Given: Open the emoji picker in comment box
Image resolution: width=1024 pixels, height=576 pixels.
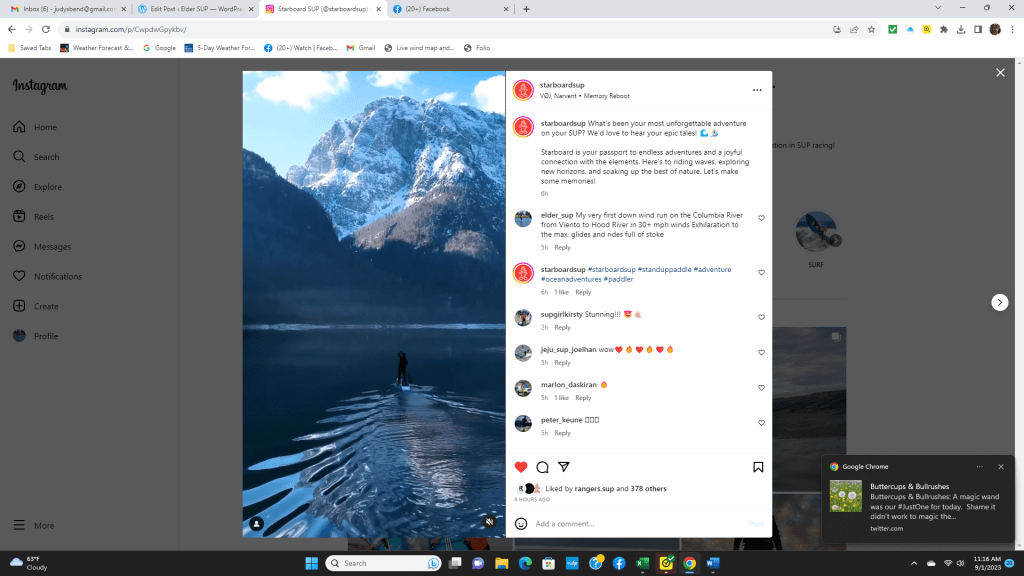Looking at the screenshot, I should [521, 523].
